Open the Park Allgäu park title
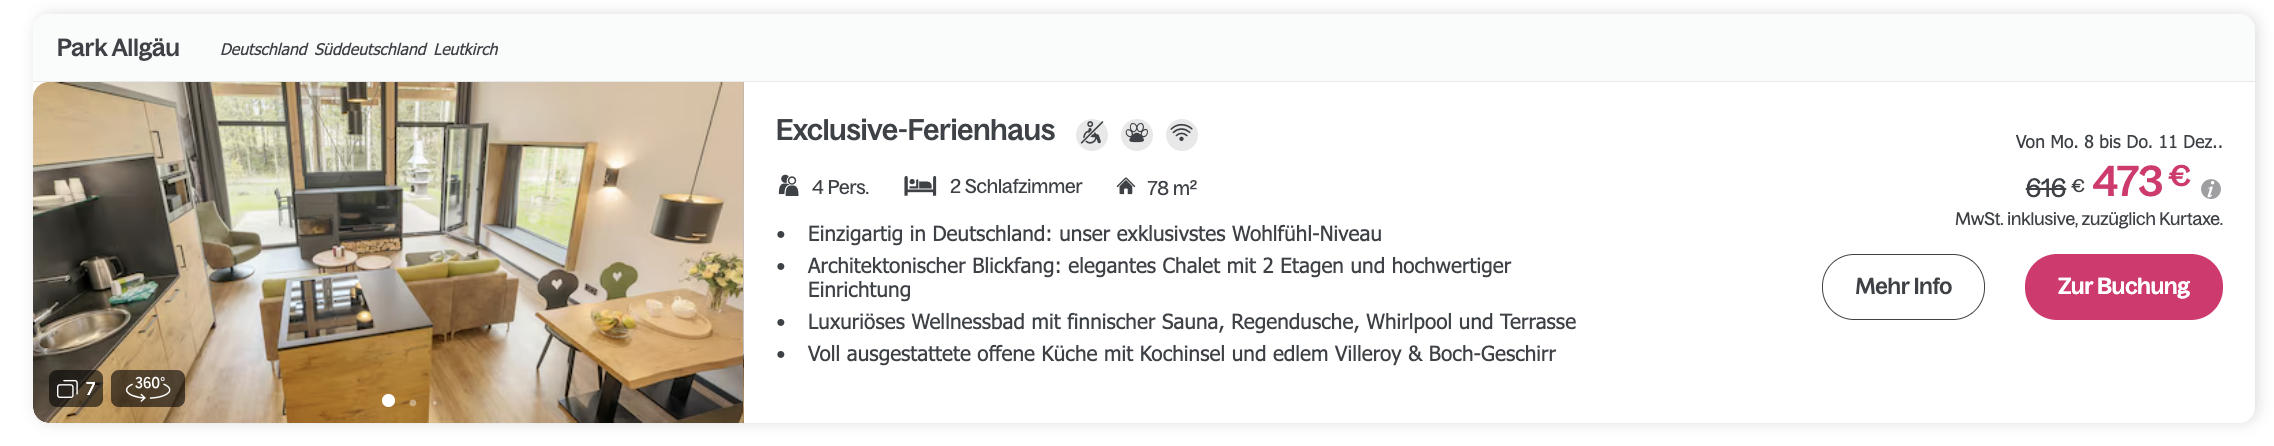This screenshot has width=2274, height=446. pyautogui.click(x=118, y=48)
